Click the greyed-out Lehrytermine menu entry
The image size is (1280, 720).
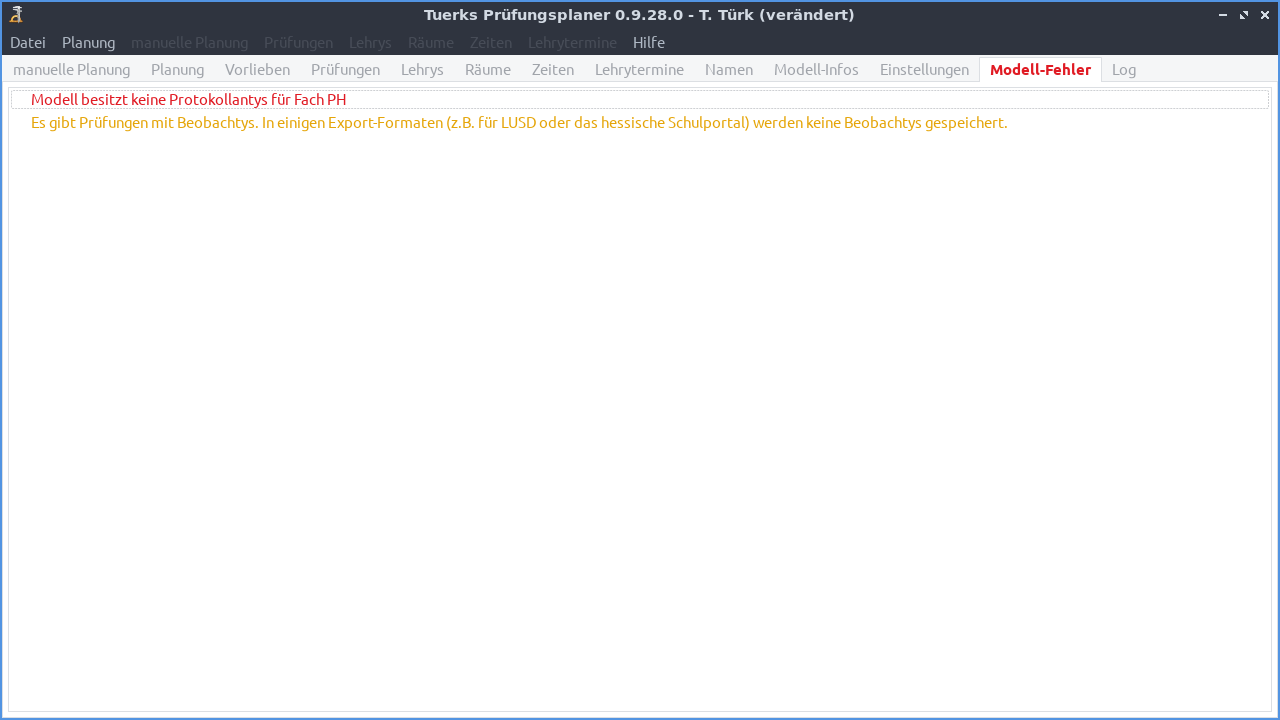pos(572,42)
